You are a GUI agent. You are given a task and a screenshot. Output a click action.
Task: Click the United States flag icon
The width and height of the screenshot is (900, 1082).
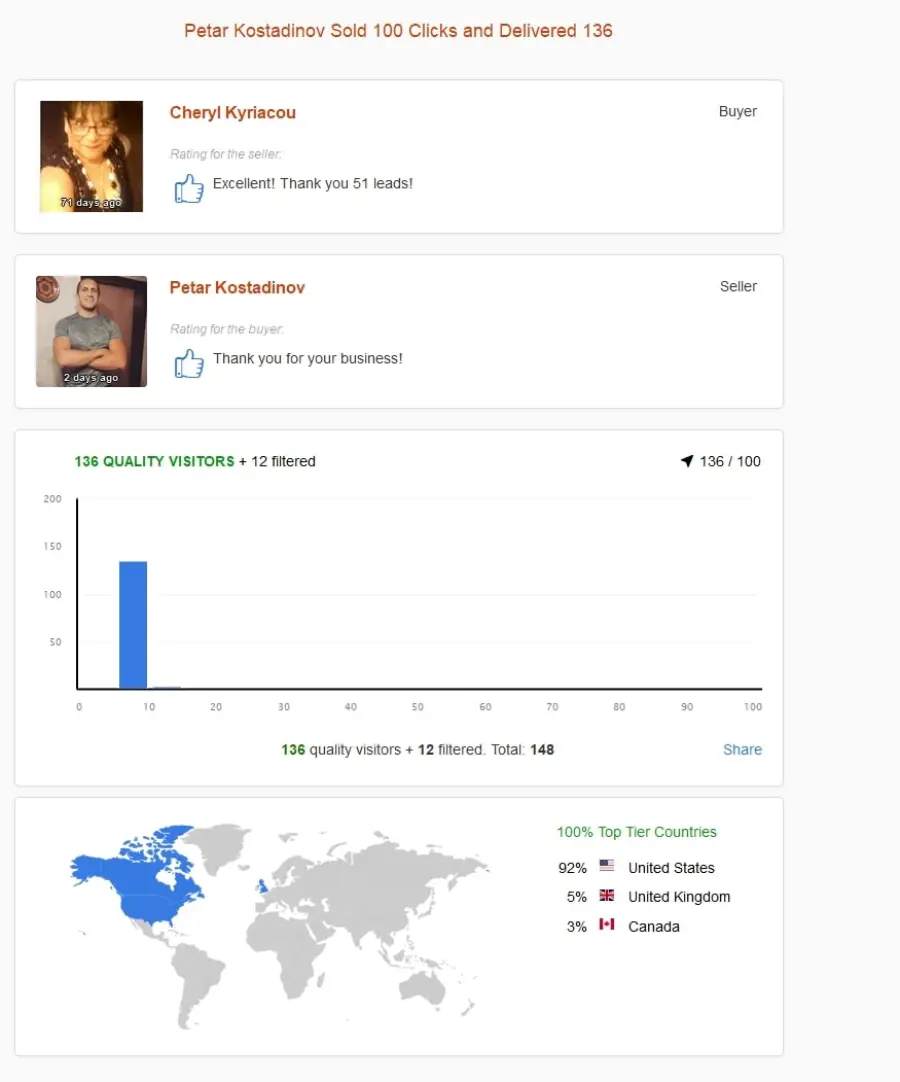point(607,865)
